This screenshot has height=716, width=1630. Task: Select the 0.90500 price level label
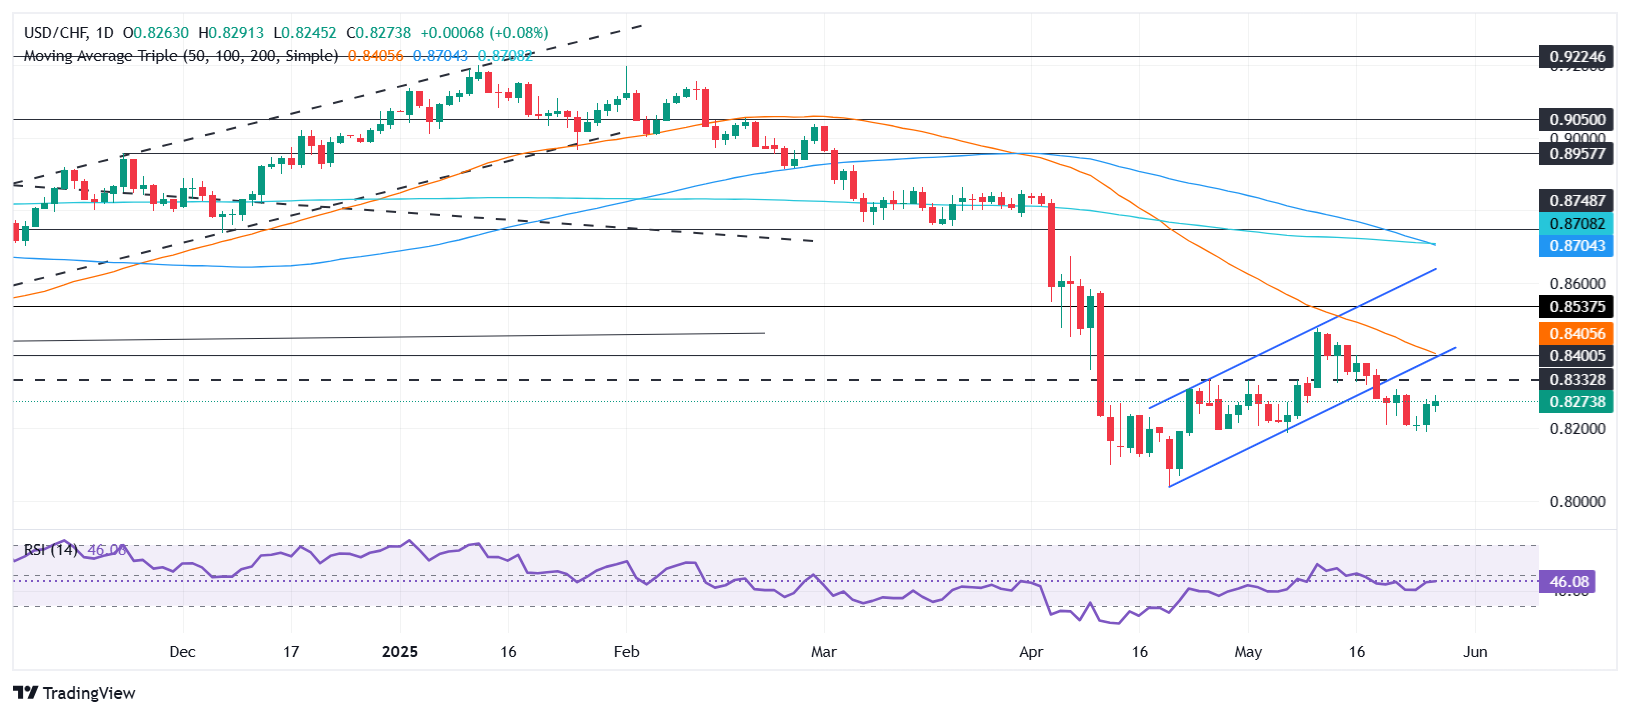[x=1577, y=120]
